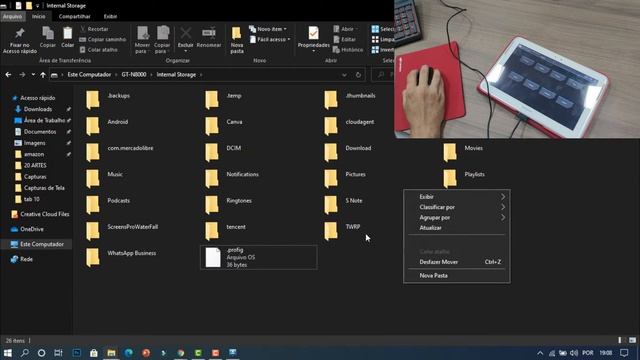This screenshot has height=360, width=640.
Task: Select the Canva folder
Action: click(224, 126)
